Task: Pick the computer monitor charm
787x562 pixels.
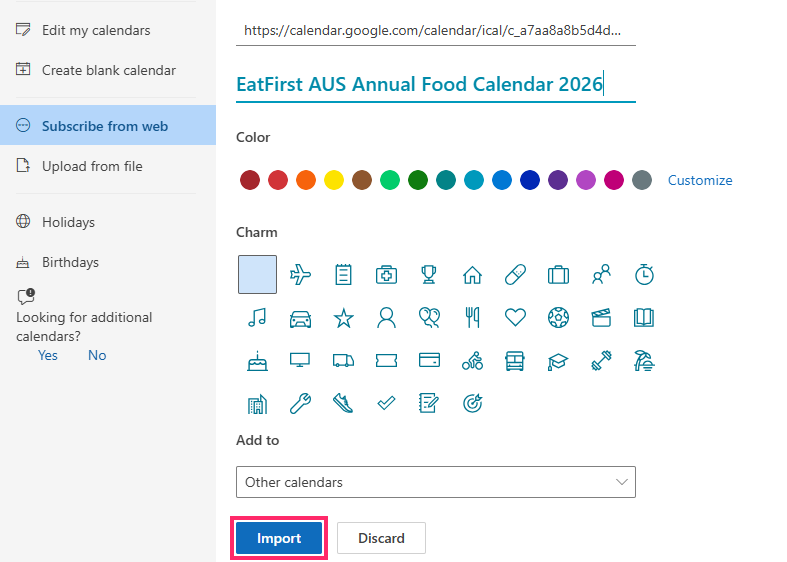Action: 300,360
